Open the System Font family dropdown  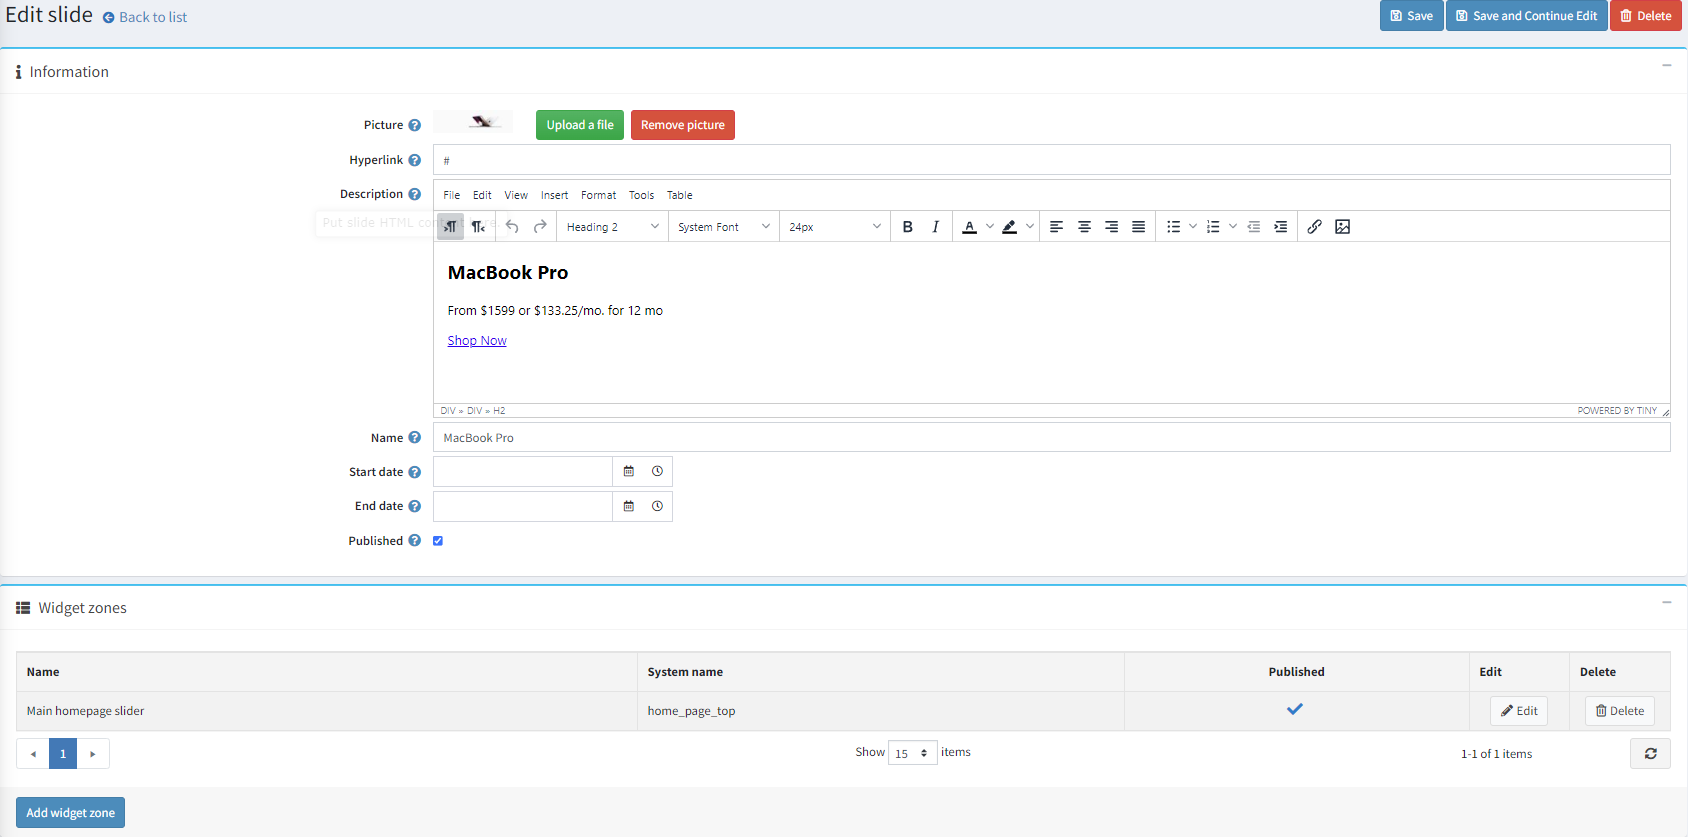(723, 227)
